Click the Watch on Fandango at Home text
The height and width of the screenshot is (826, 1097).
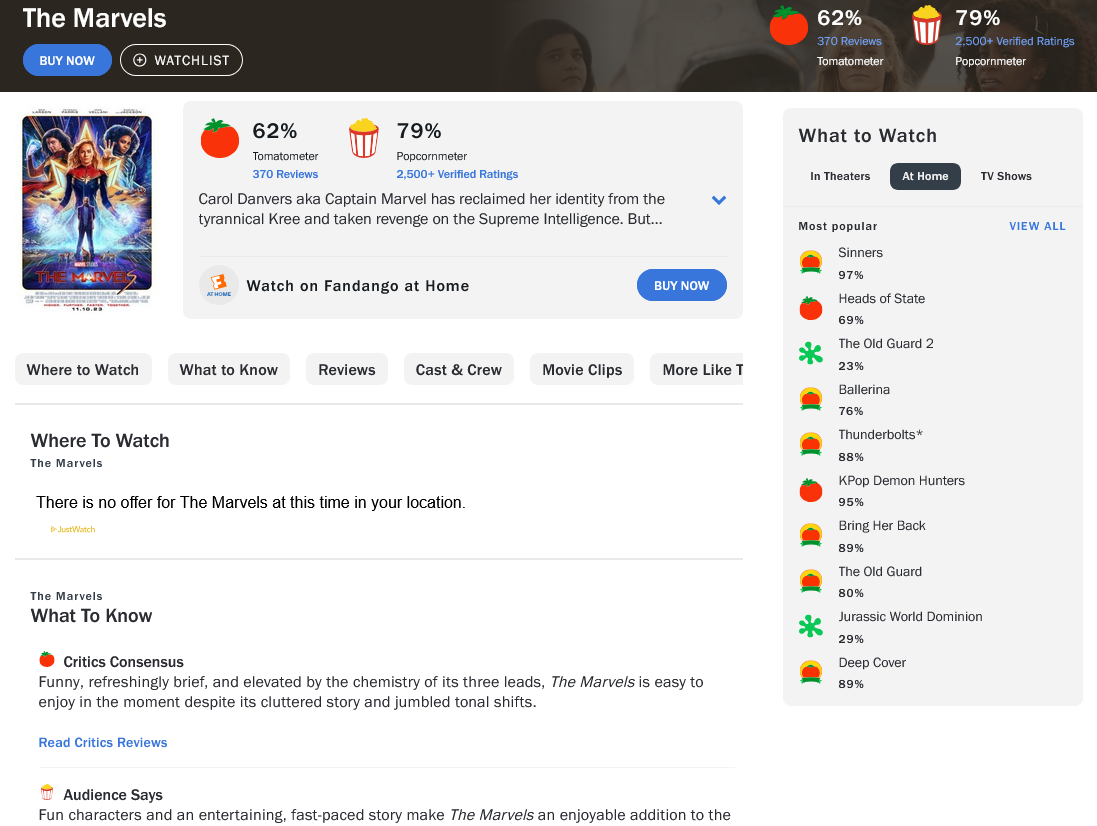coord(358,285)
